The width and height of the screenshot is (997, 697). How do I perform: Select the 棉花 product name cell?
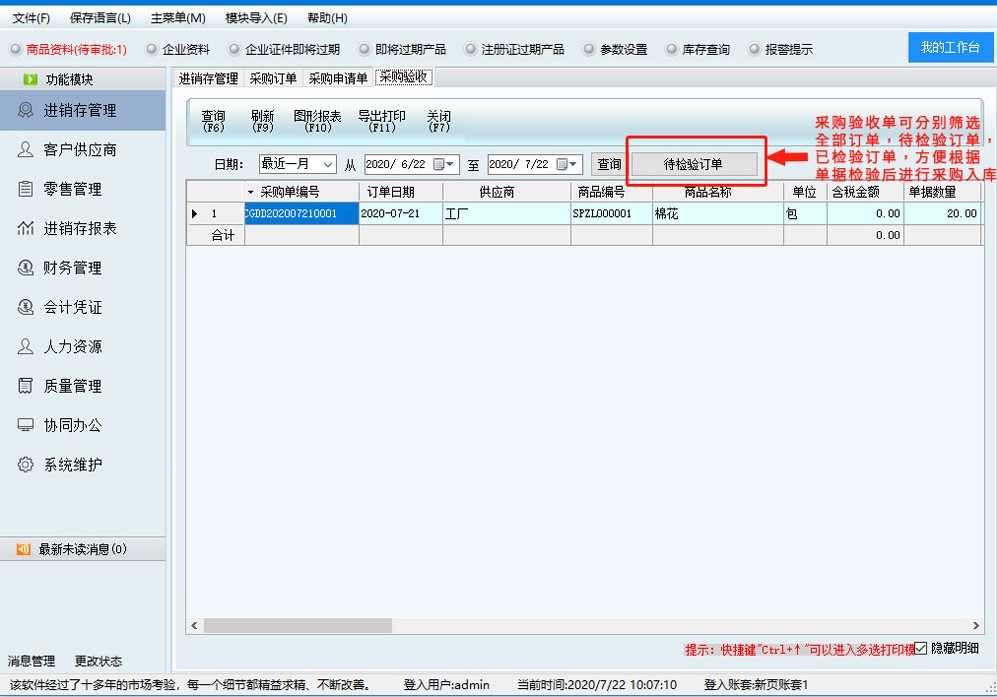[x=718, y=214]
